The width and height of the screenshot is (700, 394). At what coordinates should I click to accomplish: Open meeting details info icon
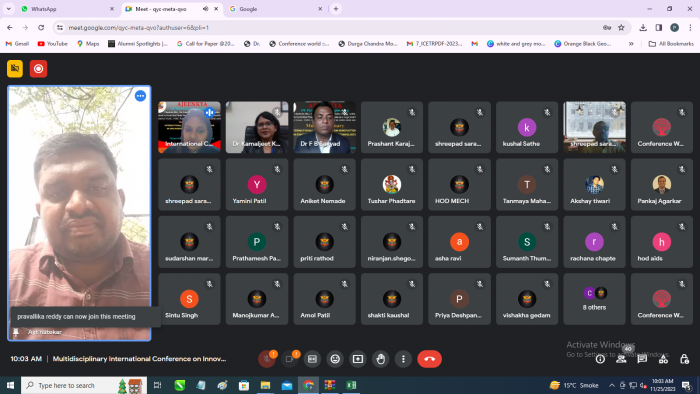click(x=600, y=359)
